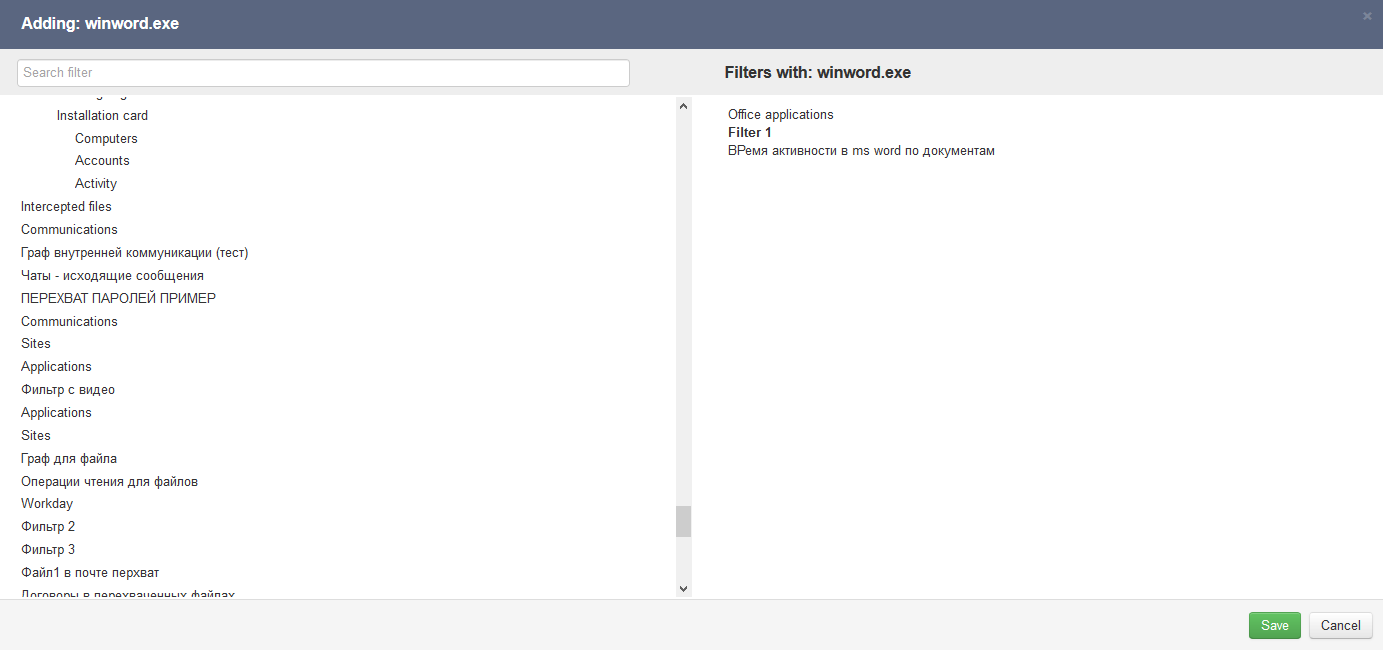Click Filter 1 in the right panel

(750, 133)
